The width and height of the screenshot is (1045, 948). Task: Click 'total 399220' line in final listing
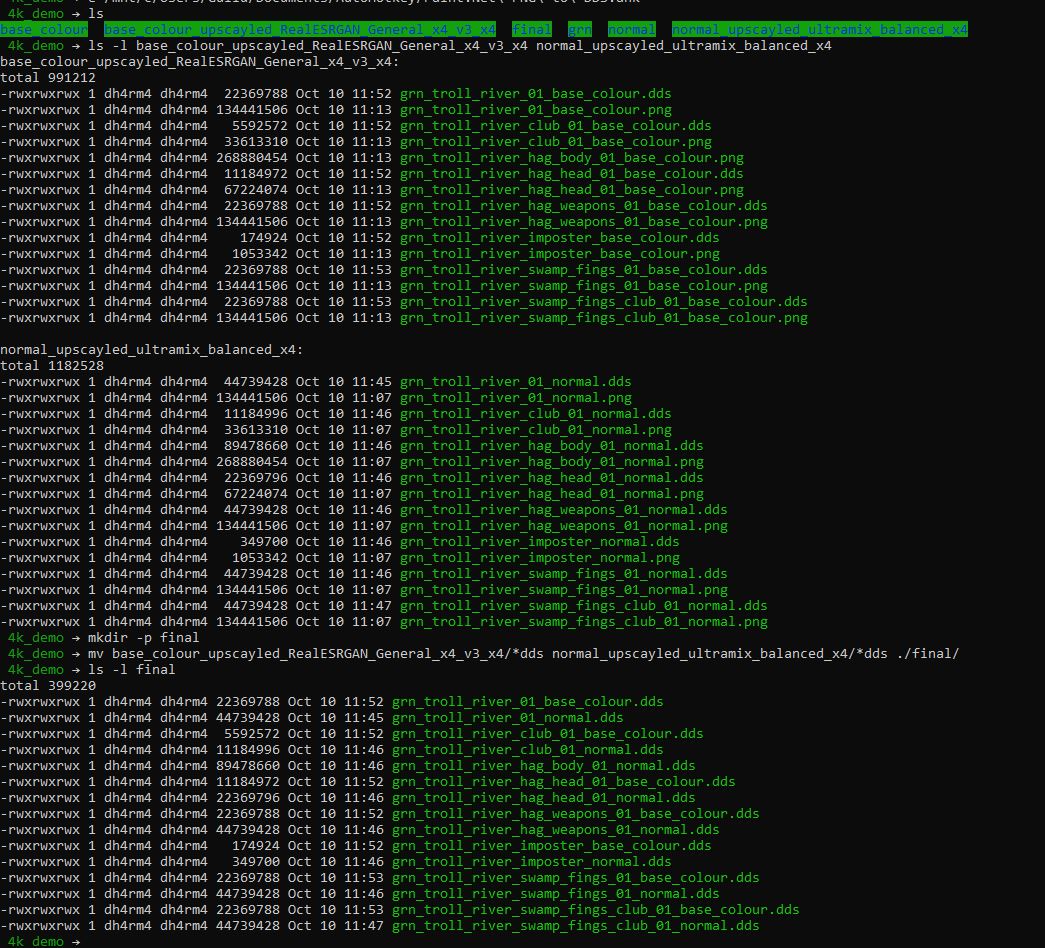(48, 686)
